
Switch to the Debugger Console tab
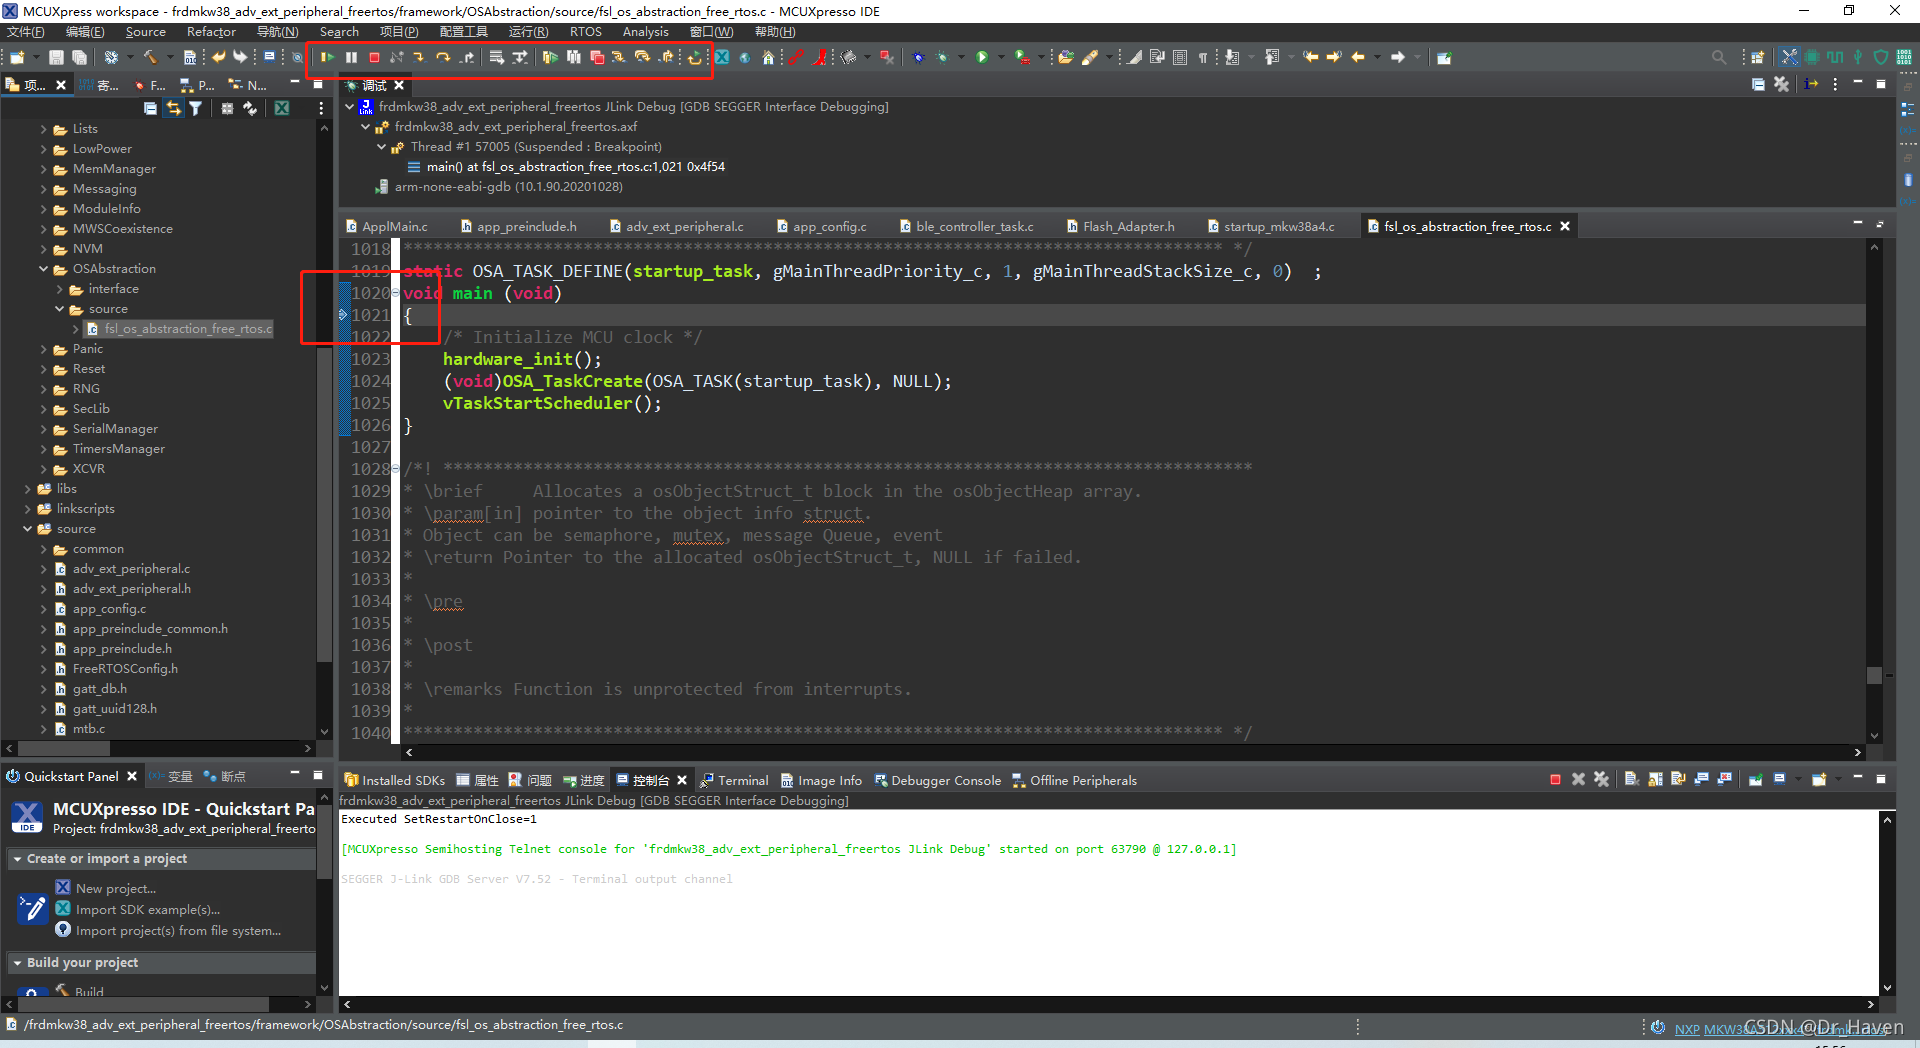(937, 780)
